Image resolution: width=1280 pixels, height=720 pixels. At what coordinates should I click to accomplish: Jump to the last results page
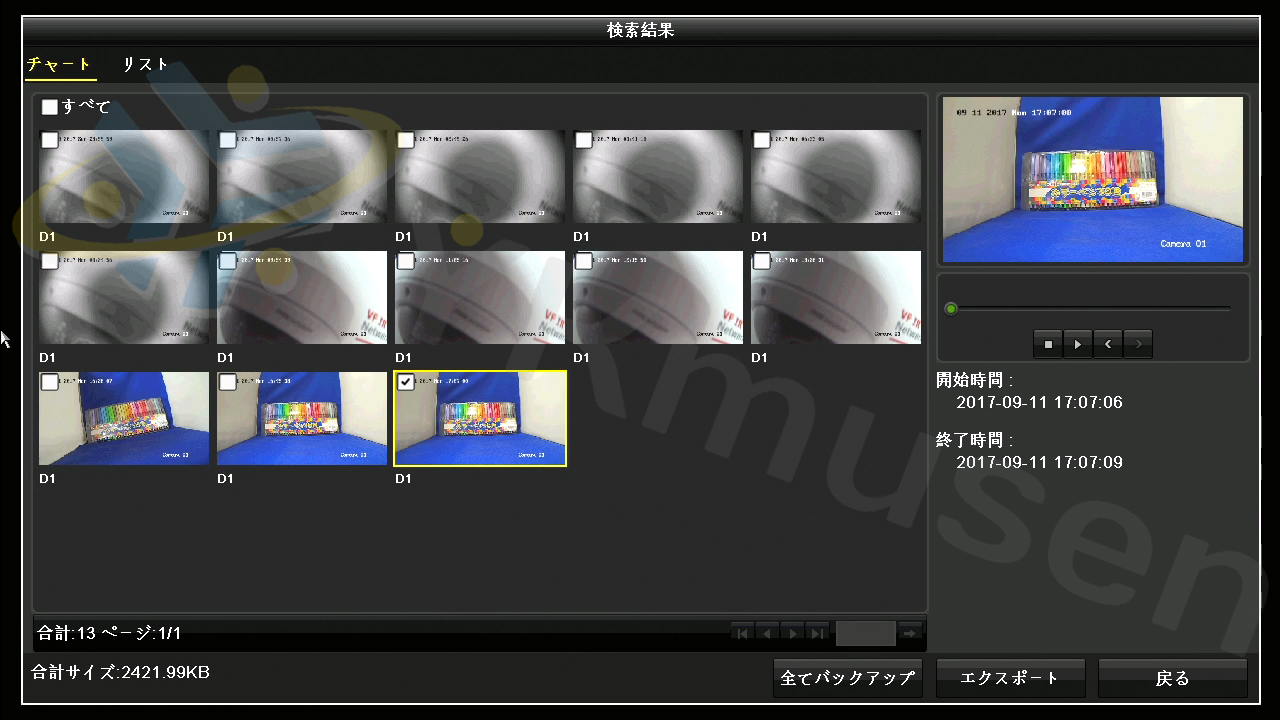tap(816, 632)
